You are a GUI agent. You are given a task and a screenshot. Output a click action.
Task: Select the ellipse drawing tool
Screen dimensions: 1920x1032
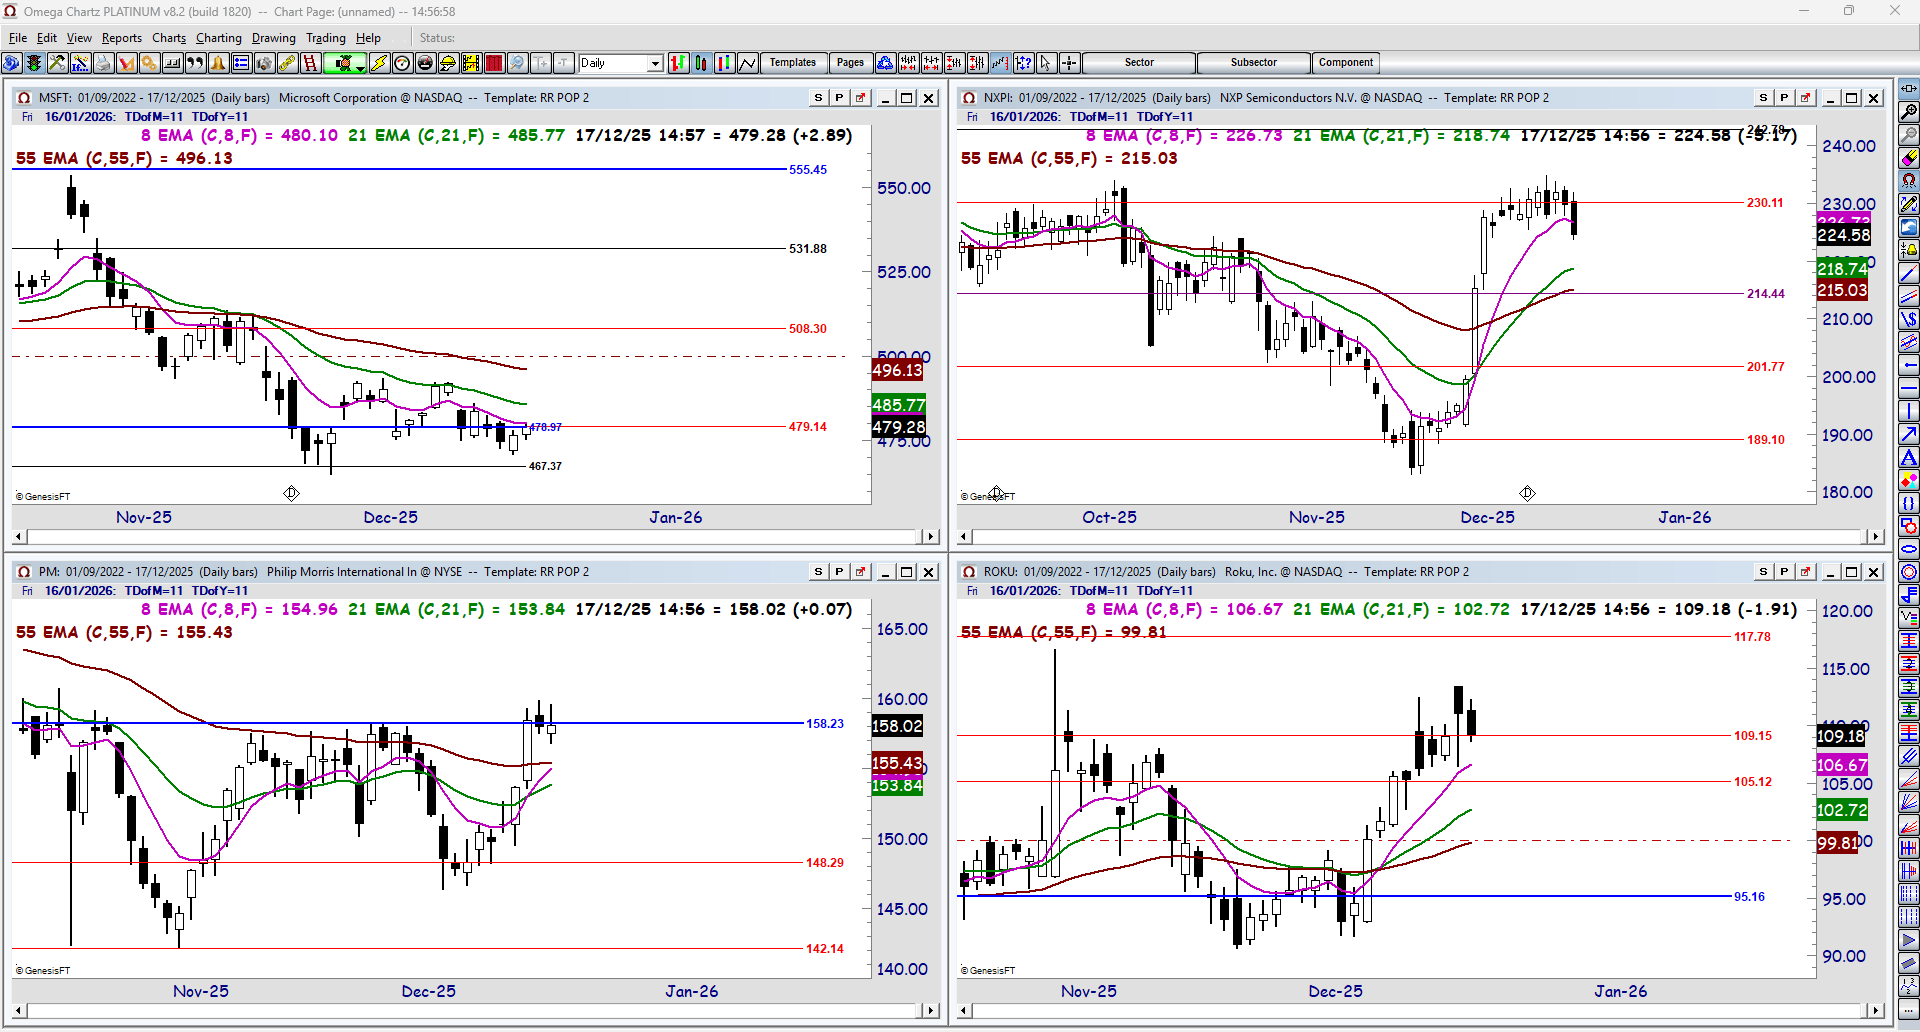[x=1909, y=549]
